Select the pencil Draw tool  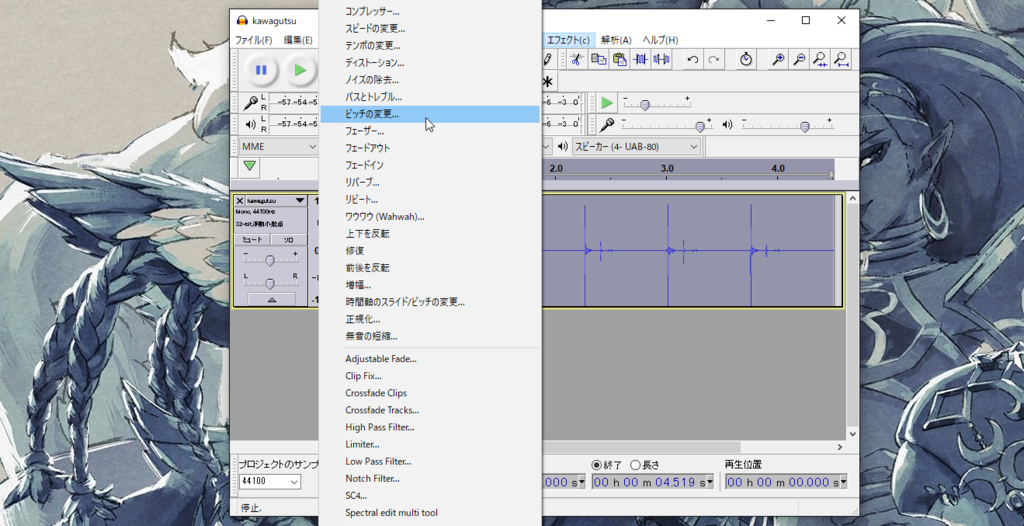tap(547, 59)
